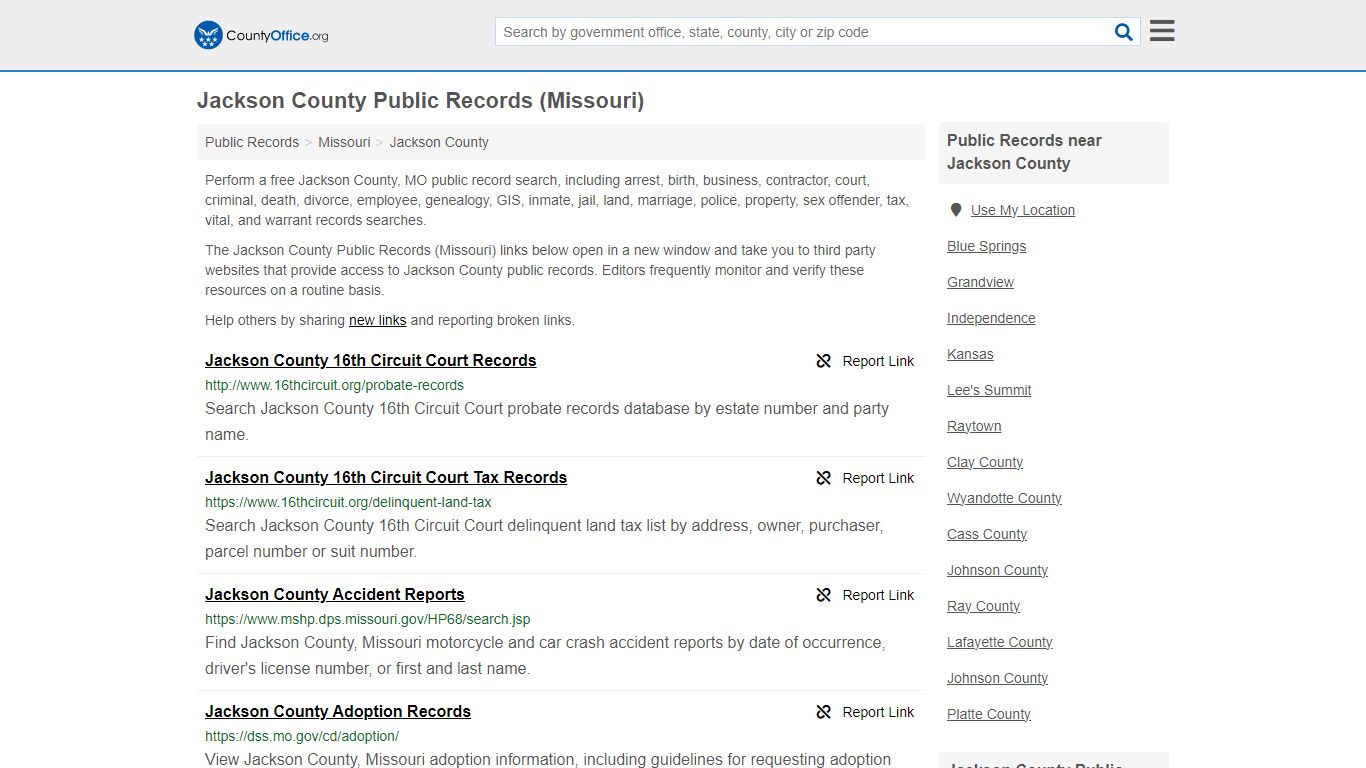Open the 16thcircuit.org probate-records URL
This screenshot has height=768, width=1366.
click(334, 385)
